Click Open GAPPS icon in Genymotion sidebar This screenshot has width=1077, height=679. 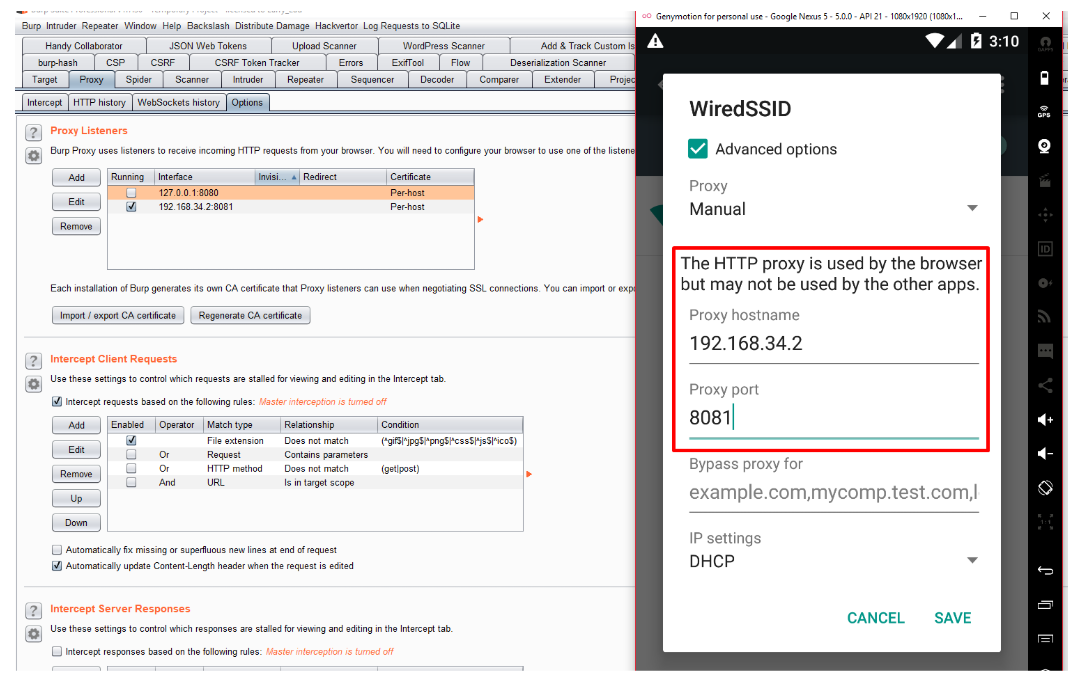[1045, 45]
